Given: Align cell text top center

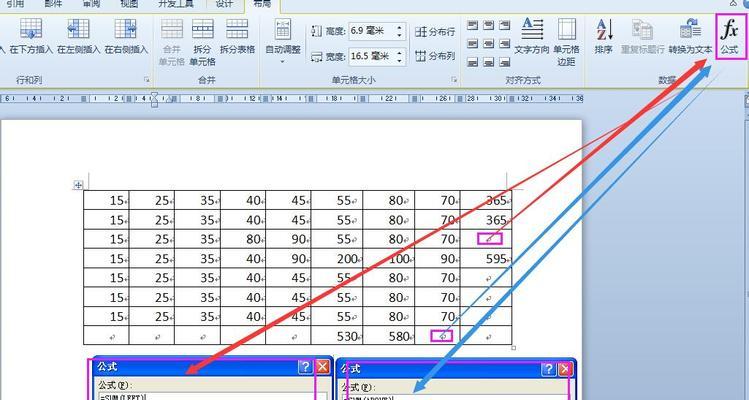Looking at the screenshot, I should point(488,25).
